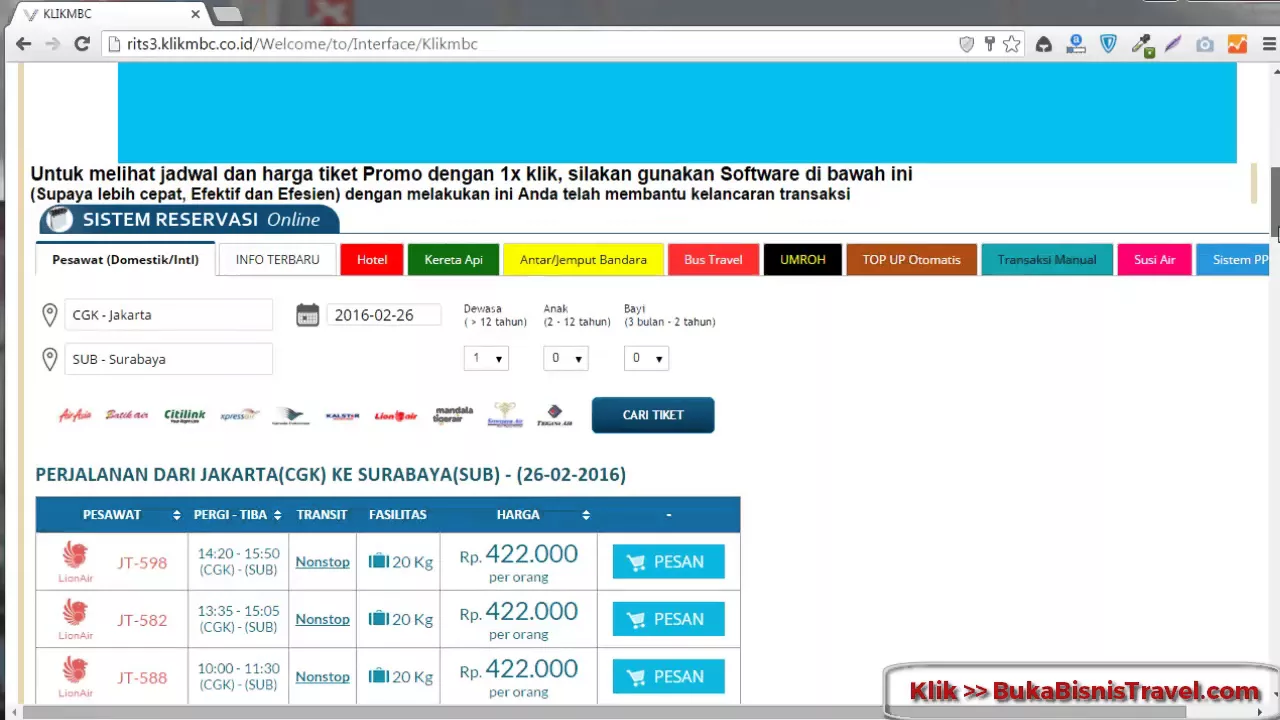Screen dimensions: 1280x720
Task: Click the browser forward arrow
Action: pos(53,44)
